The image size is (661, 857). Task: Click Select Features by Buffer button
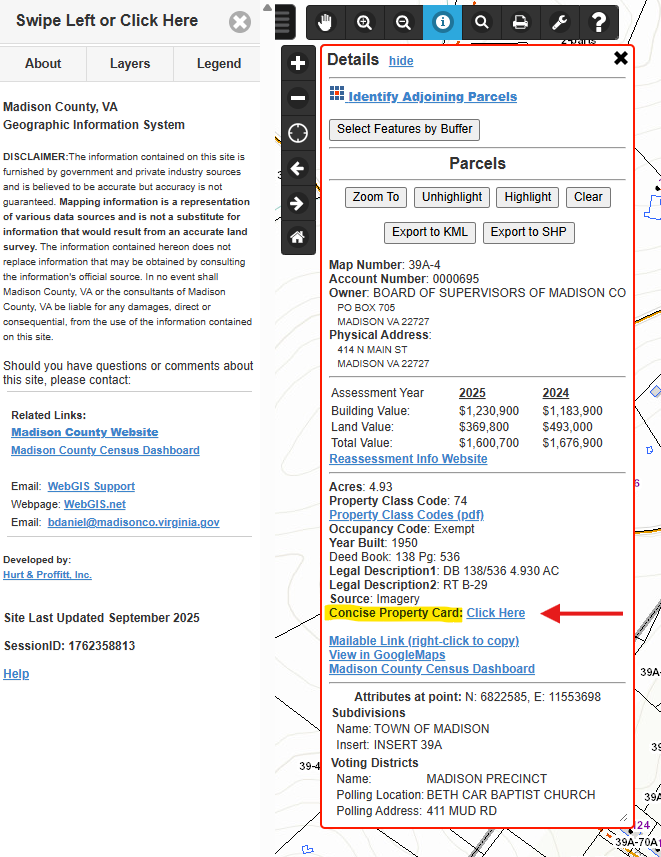coord(405,130)
